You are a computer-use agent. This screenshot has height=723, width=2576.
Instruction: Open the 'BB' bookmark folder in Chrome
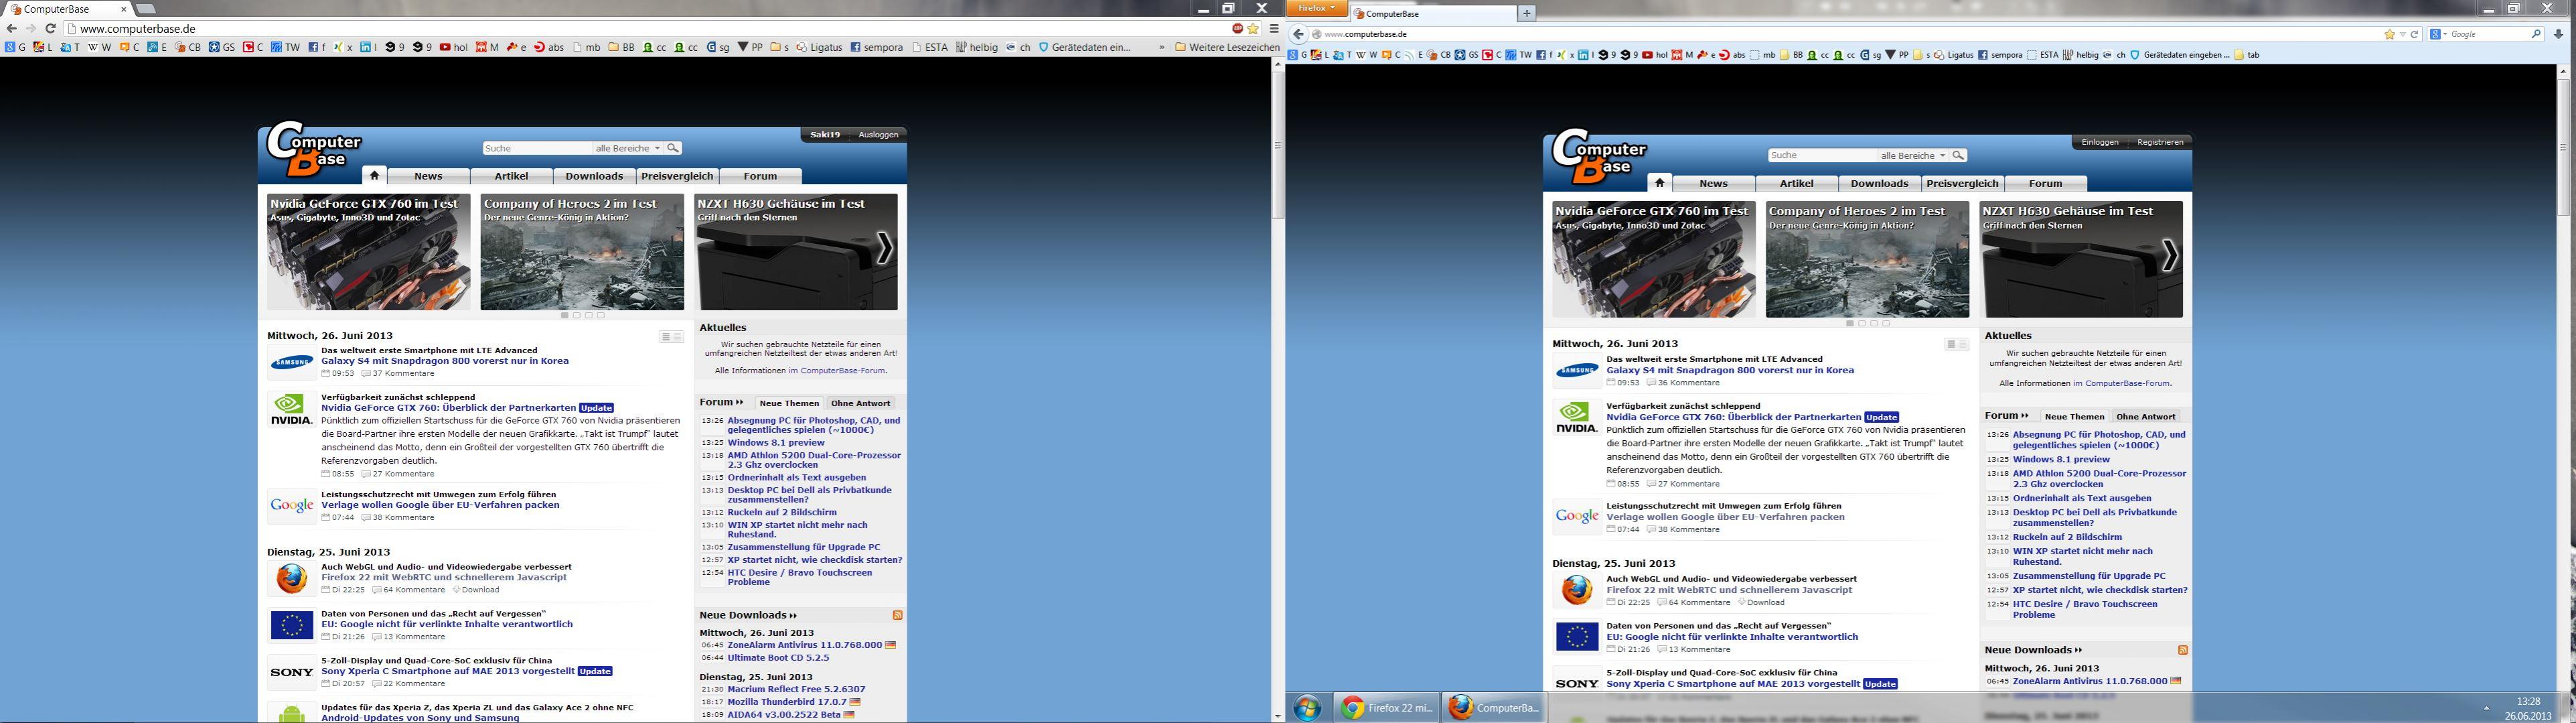(622, 47)
